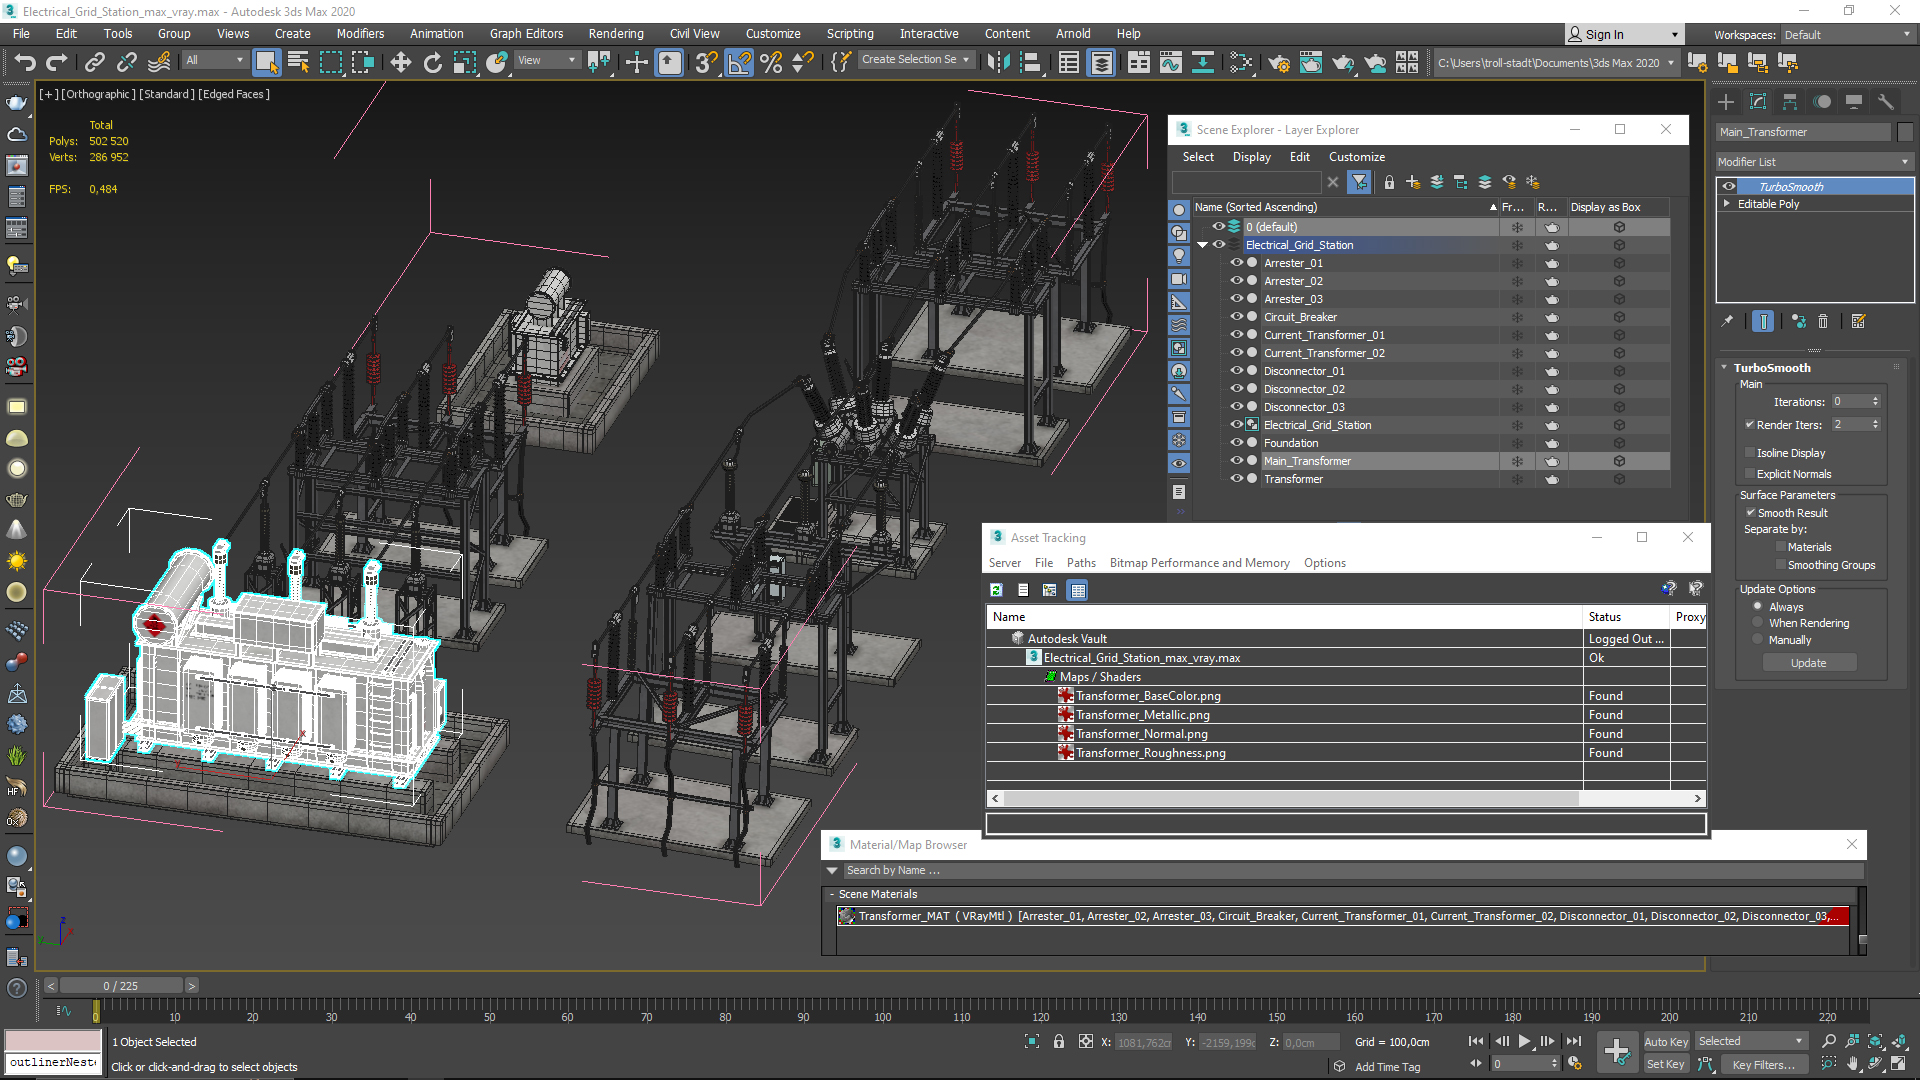Click the lock icon in Scene Explorer toolbar

1389,182
